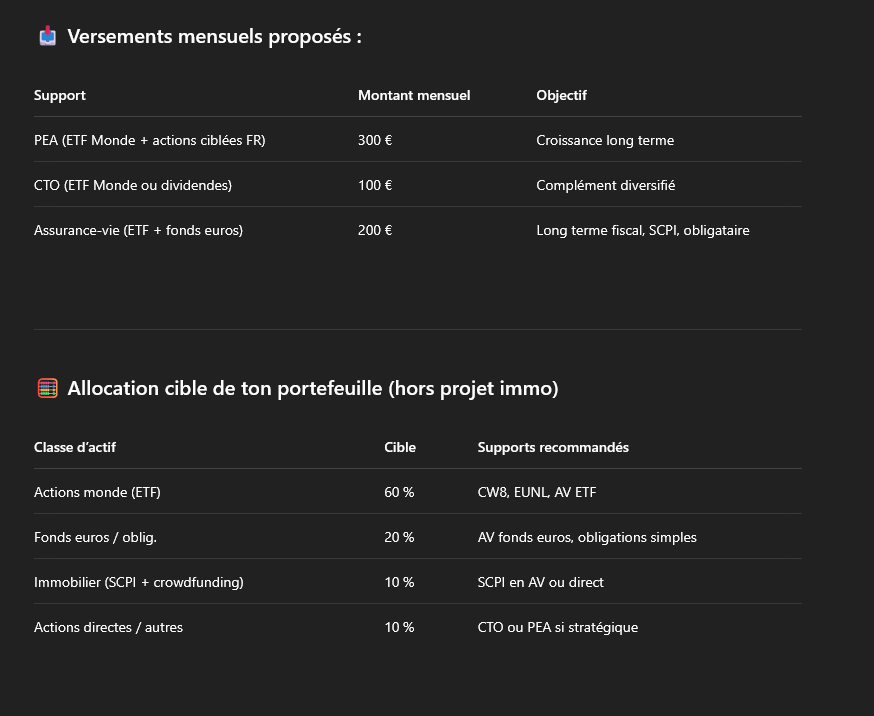Screen dimensions: 874x716
Task: Click the 'Long terme fiscal, SCPI, obligataire' cell
Action: 643,231
